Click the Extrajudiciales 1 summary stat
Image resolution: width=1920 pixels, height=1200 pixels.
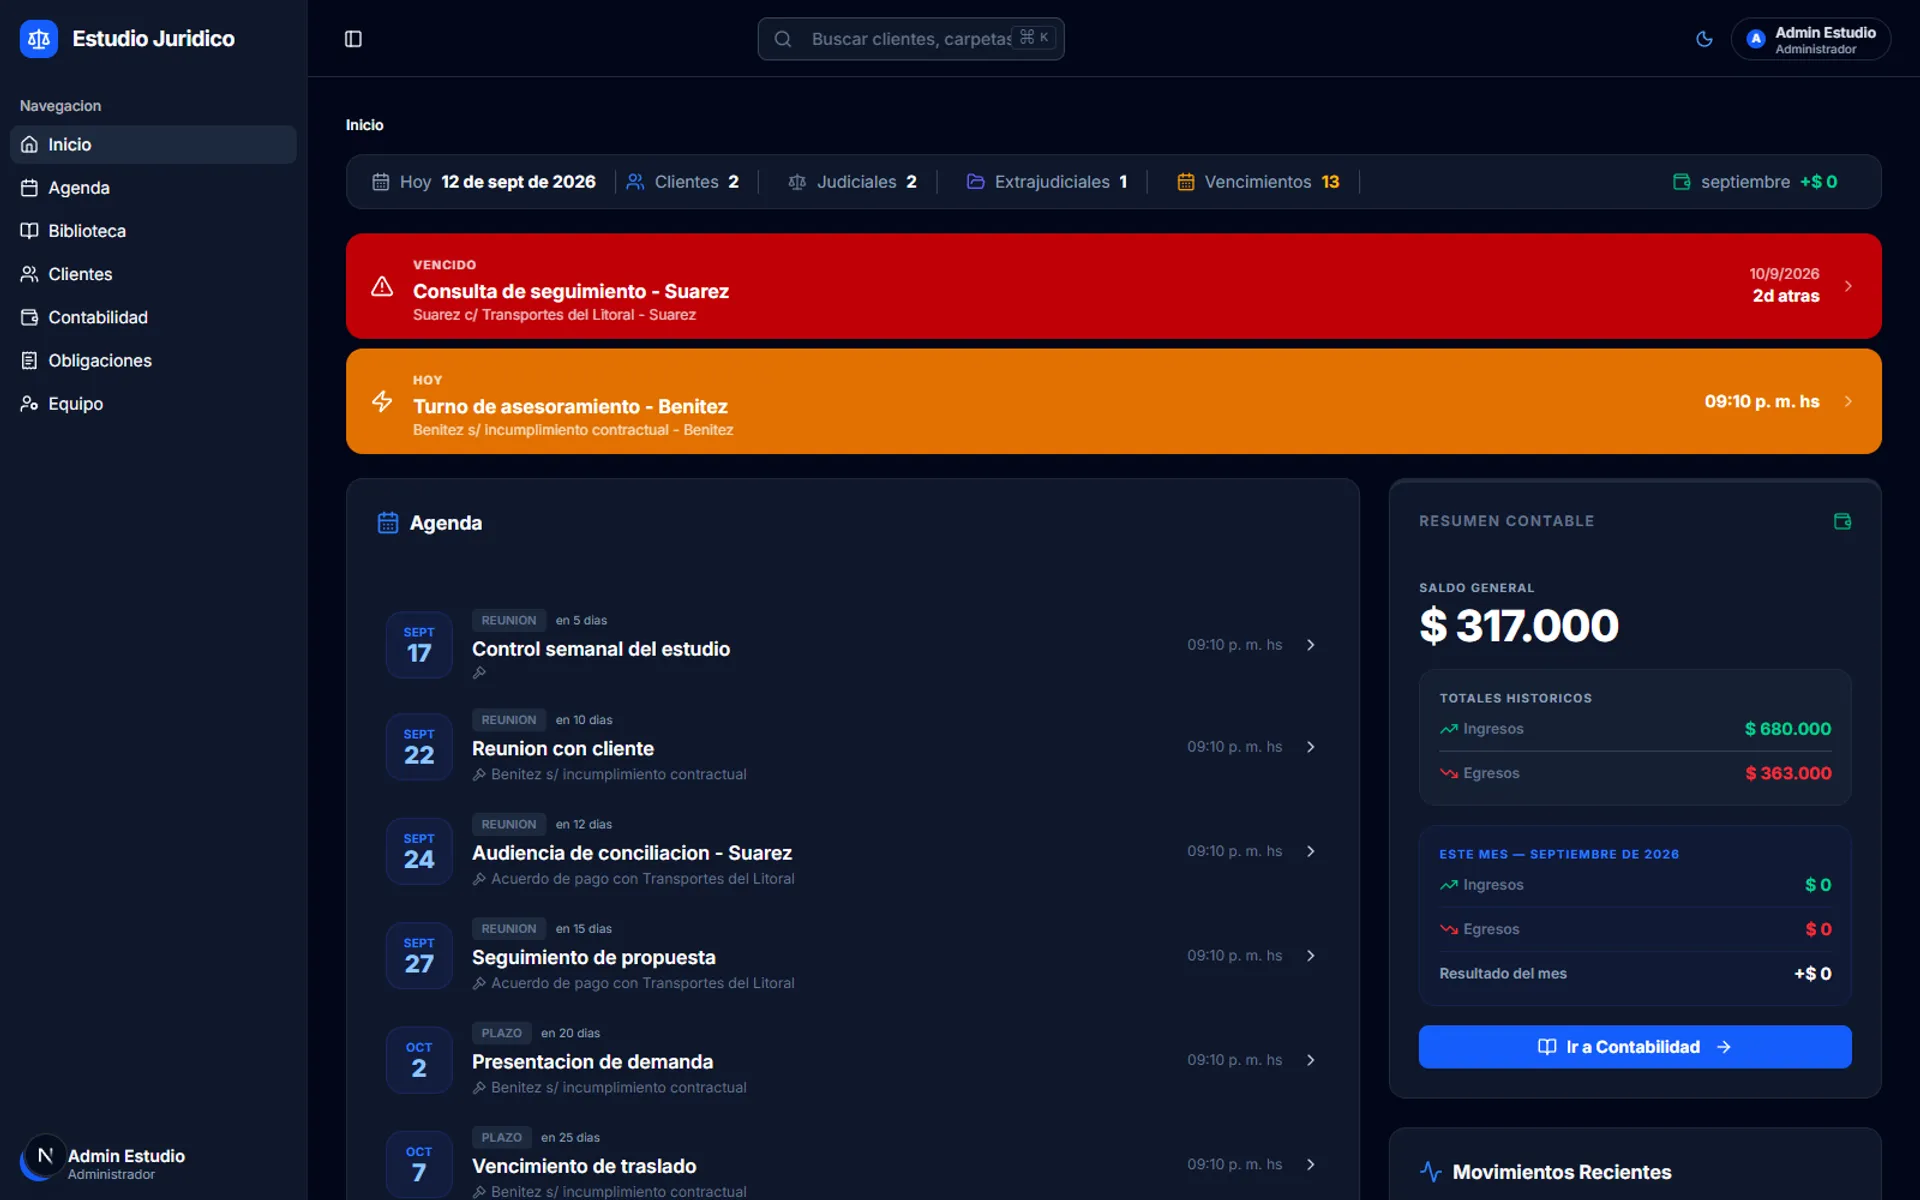click(1047, 182)
